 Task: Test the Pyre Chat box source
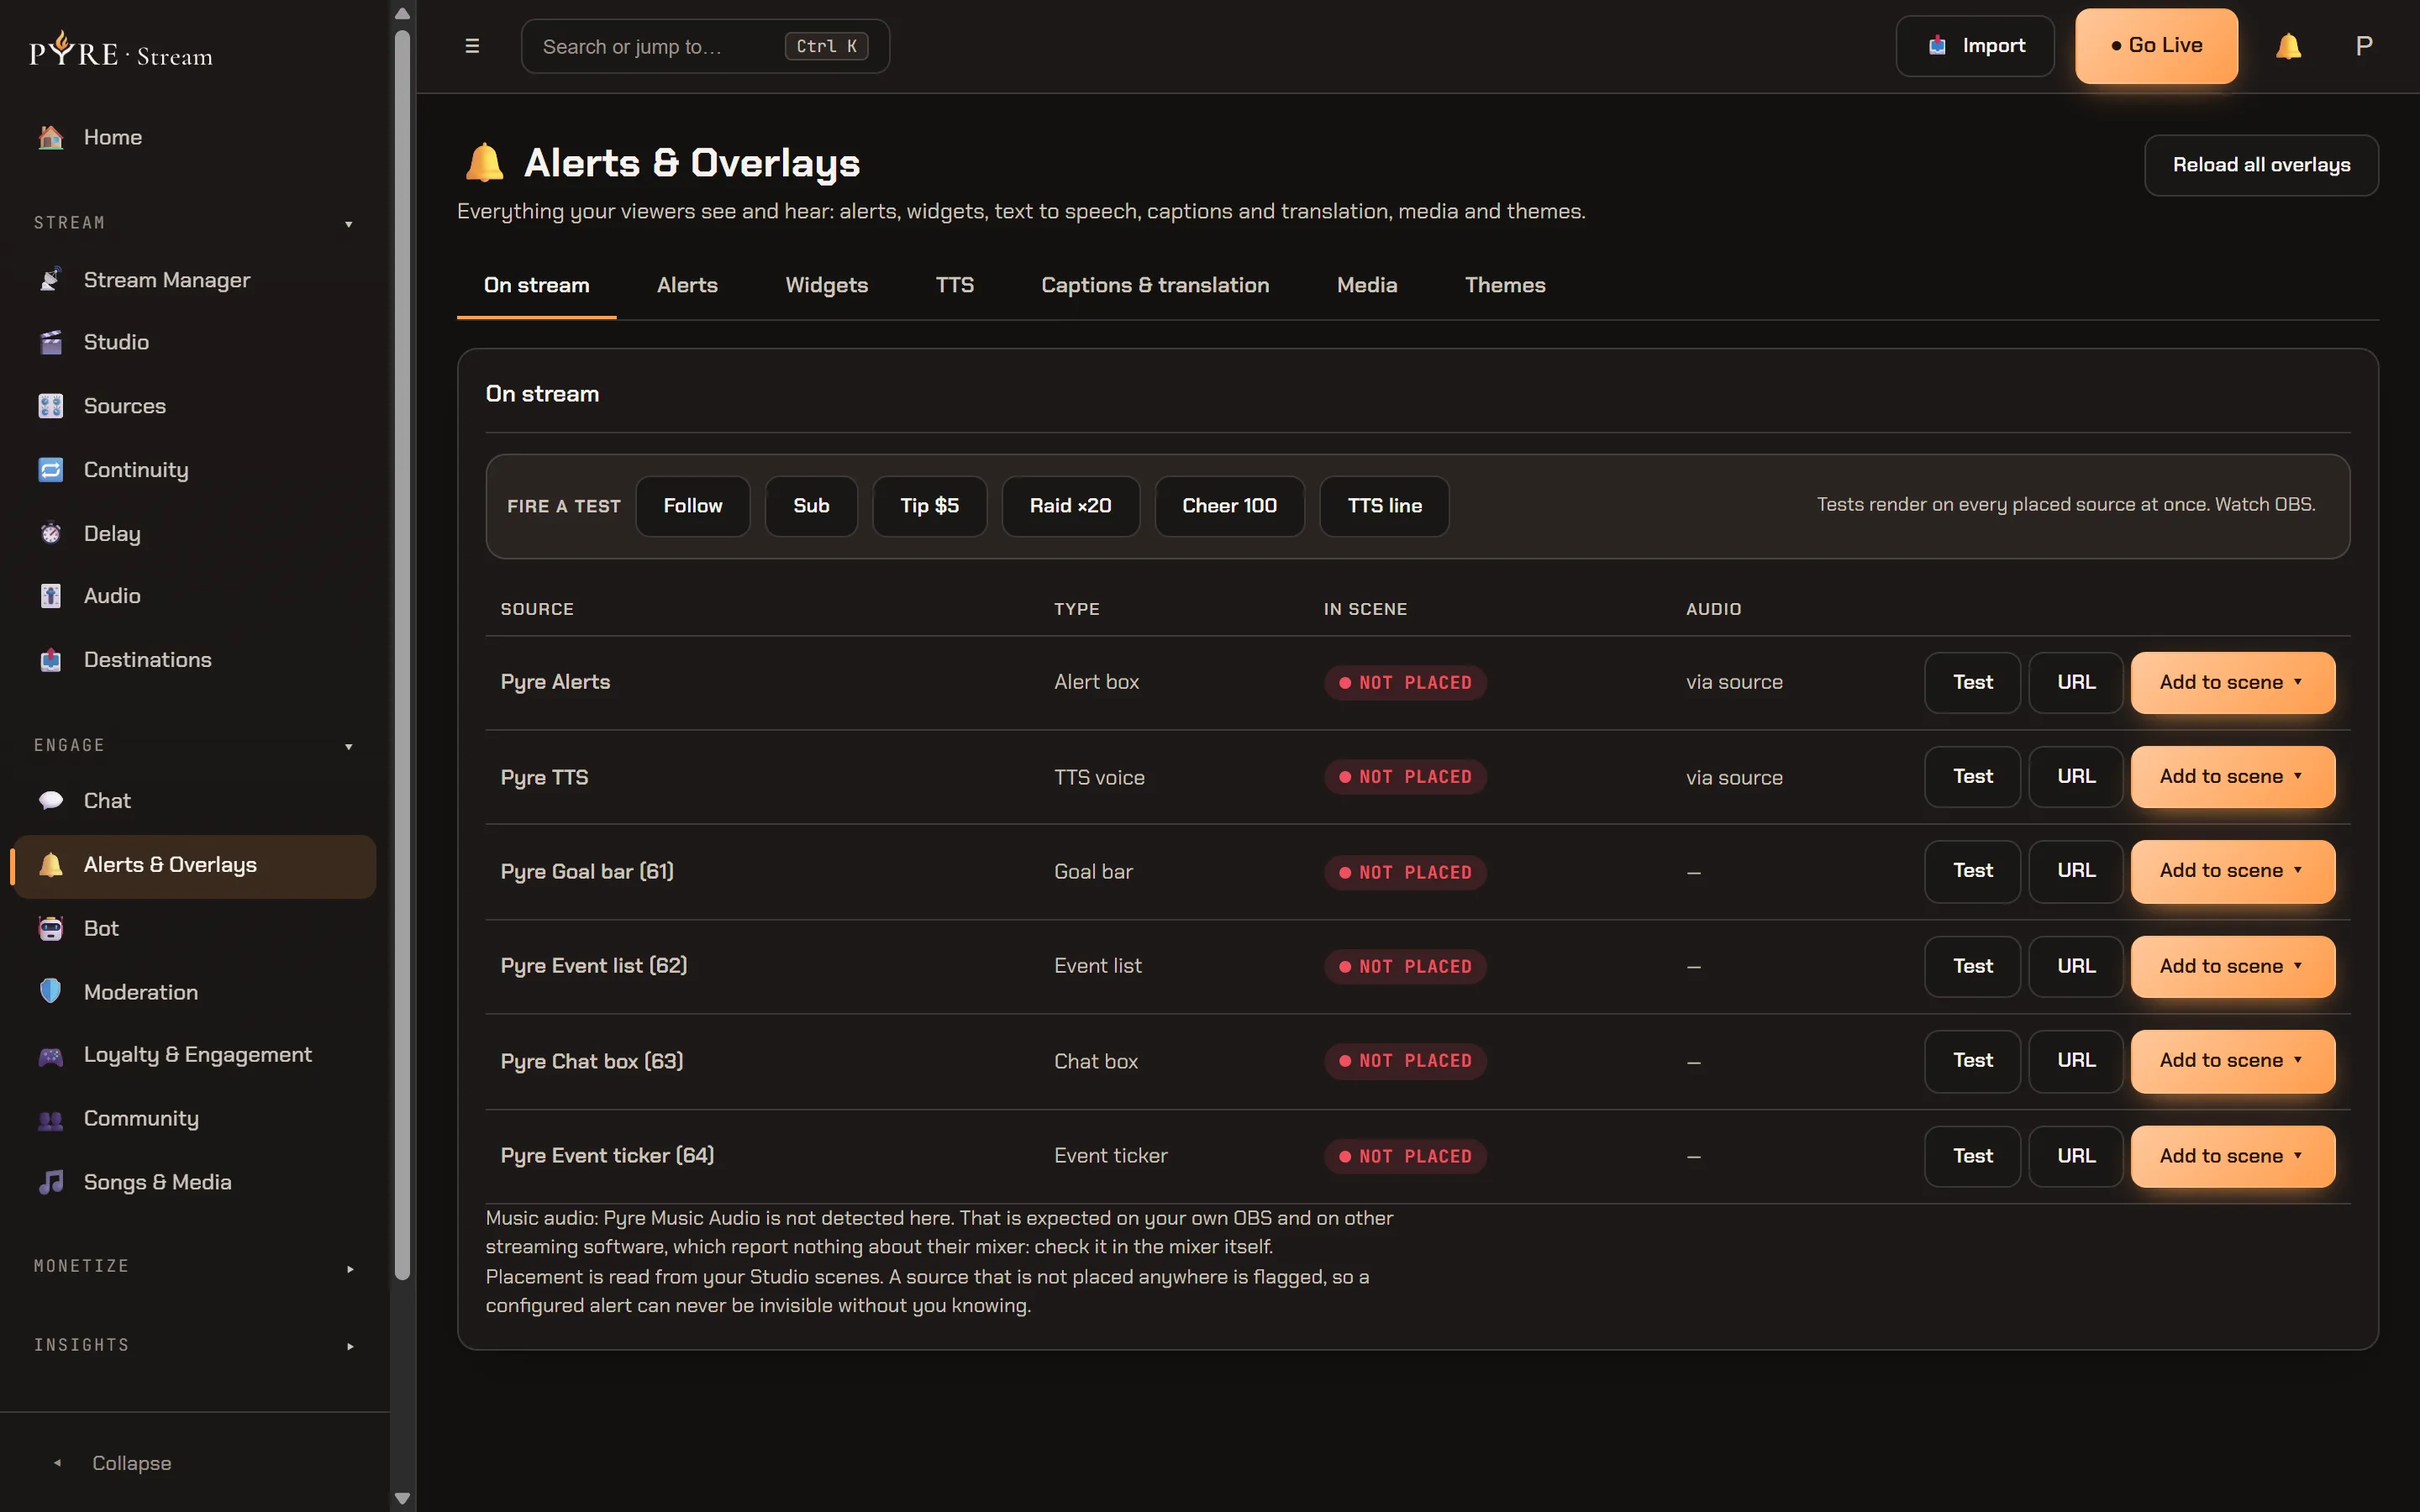[1973, 1061]
